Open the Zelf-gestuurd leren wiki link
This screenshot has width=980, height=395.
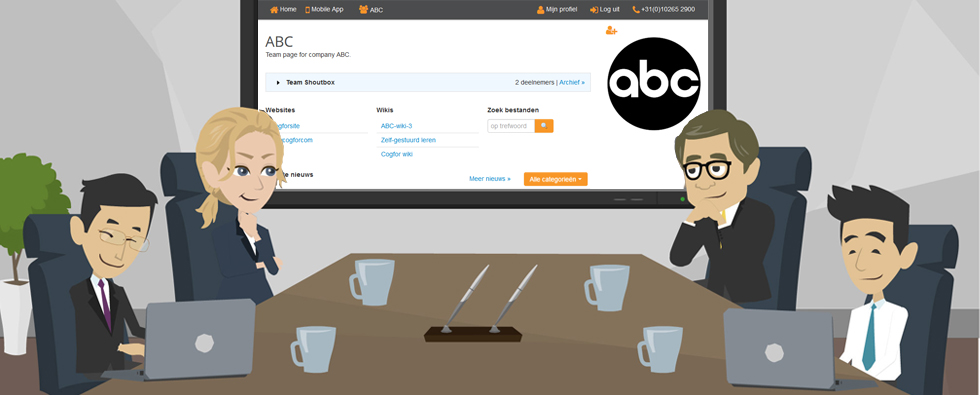pyautogui.click(x=408, y=140)
